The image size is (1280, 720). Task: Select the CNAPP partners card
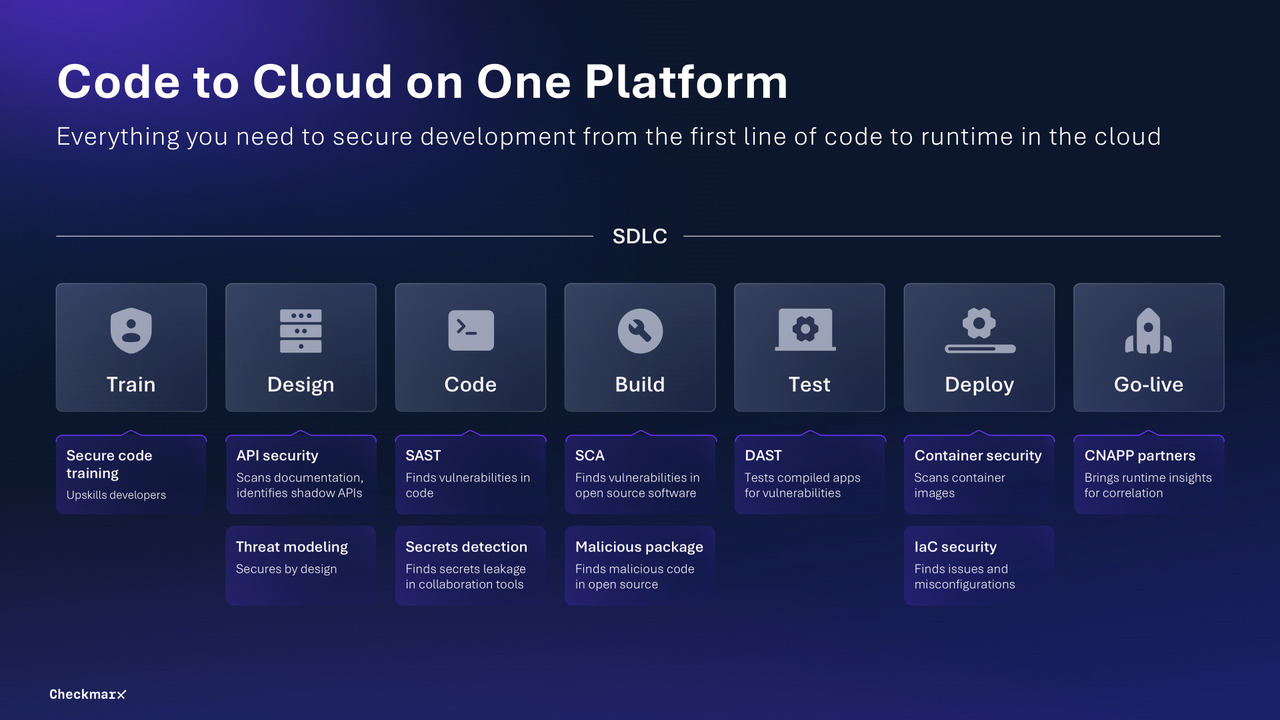pyautogui.click(x=1148, y=474)
